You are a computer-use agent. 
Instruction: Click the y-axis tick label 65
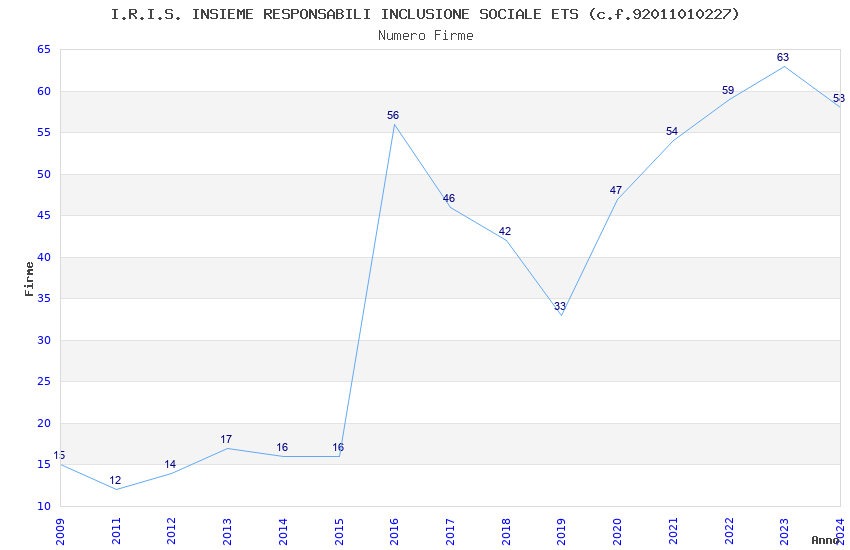pyautogui.click(x=44, y=49)
